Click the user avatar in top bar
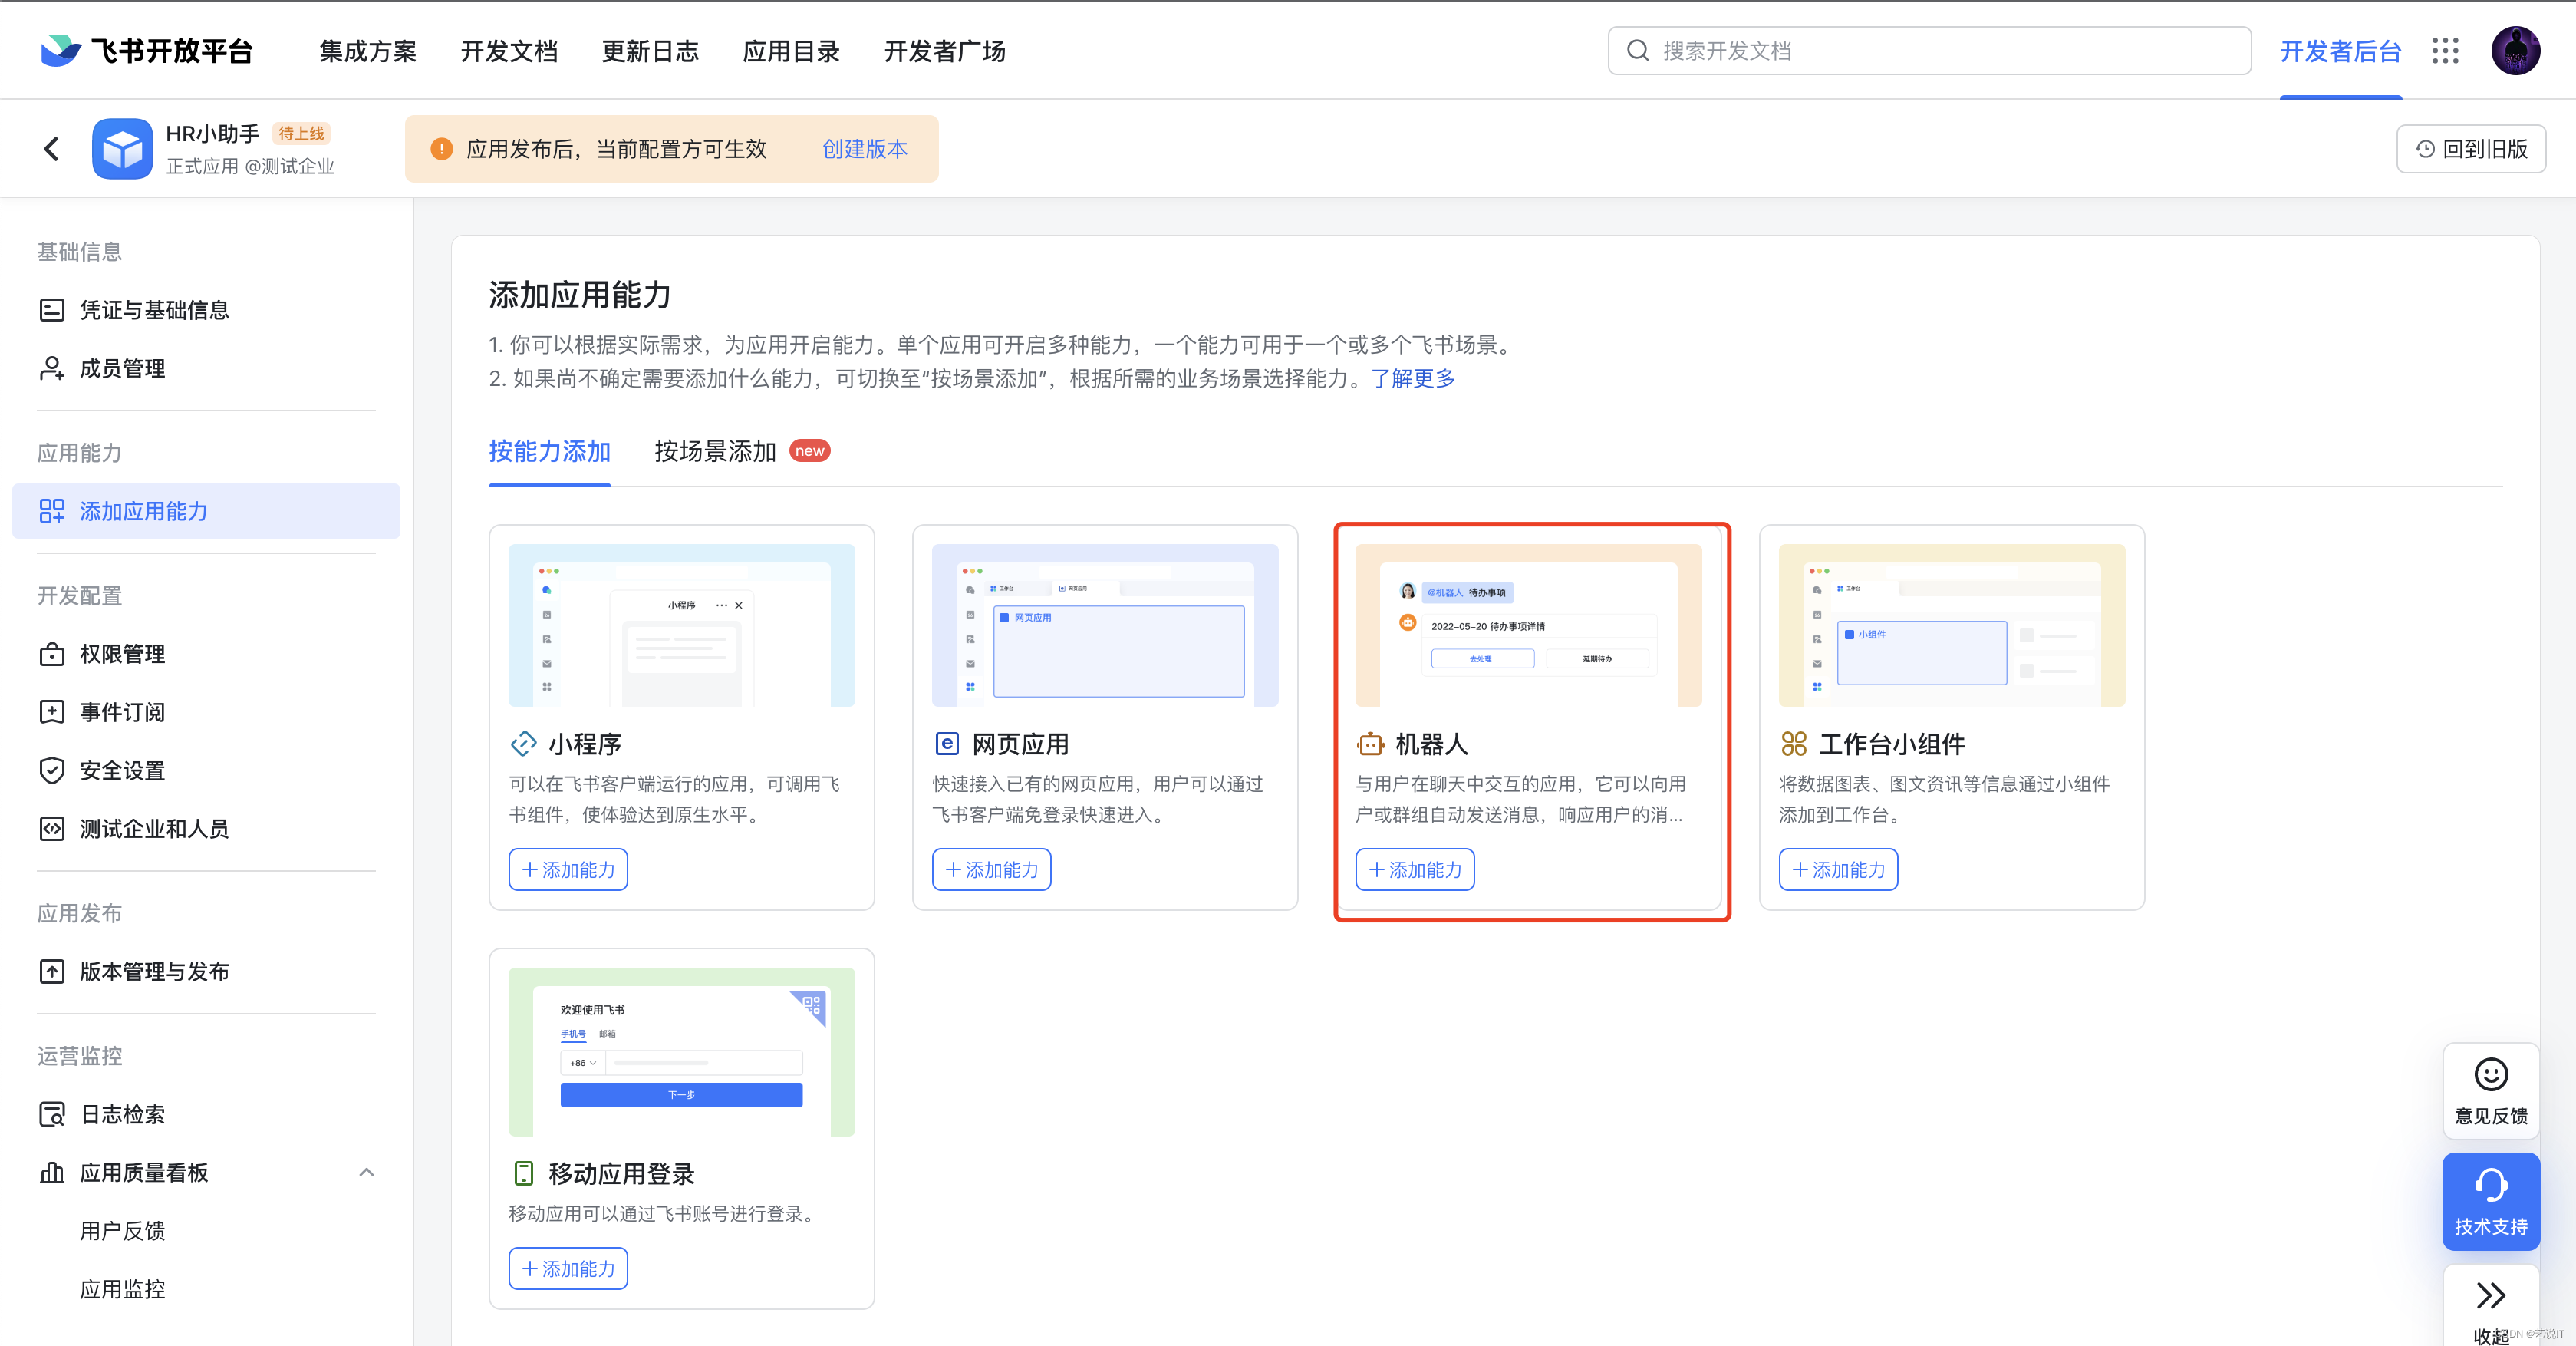The height and width of the screenshot is (1346, 2576). coord(2515,51)
